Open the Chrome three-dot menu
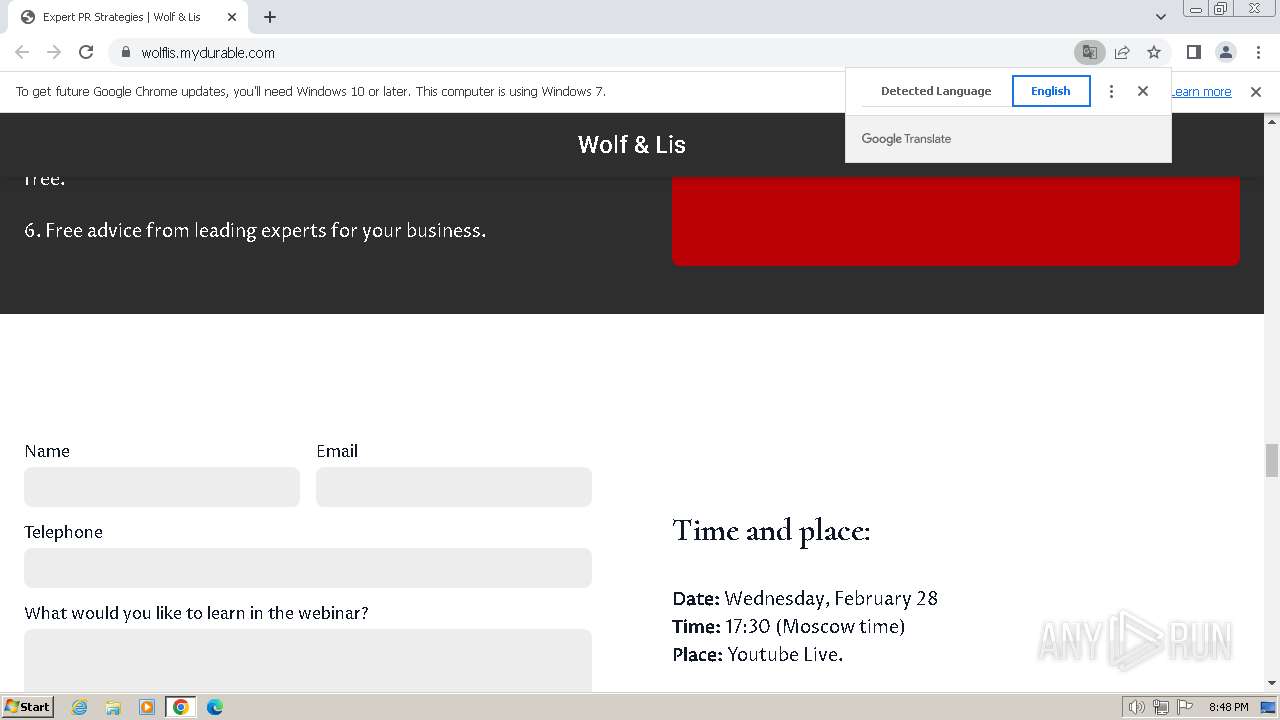1280x720 pixels. [1258, 52]
